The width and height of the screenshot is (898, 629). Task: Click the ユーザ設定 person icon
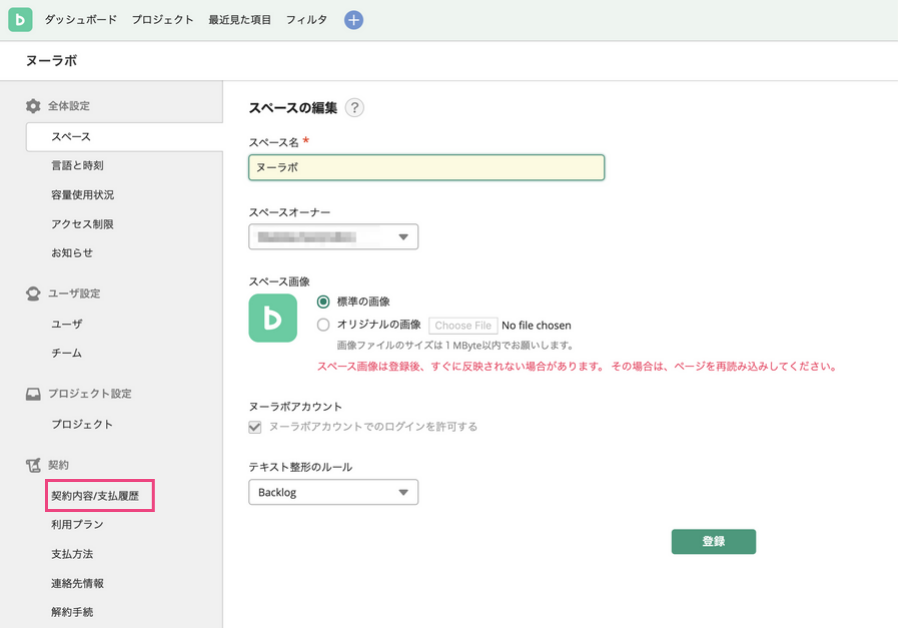tap(33, 294)
